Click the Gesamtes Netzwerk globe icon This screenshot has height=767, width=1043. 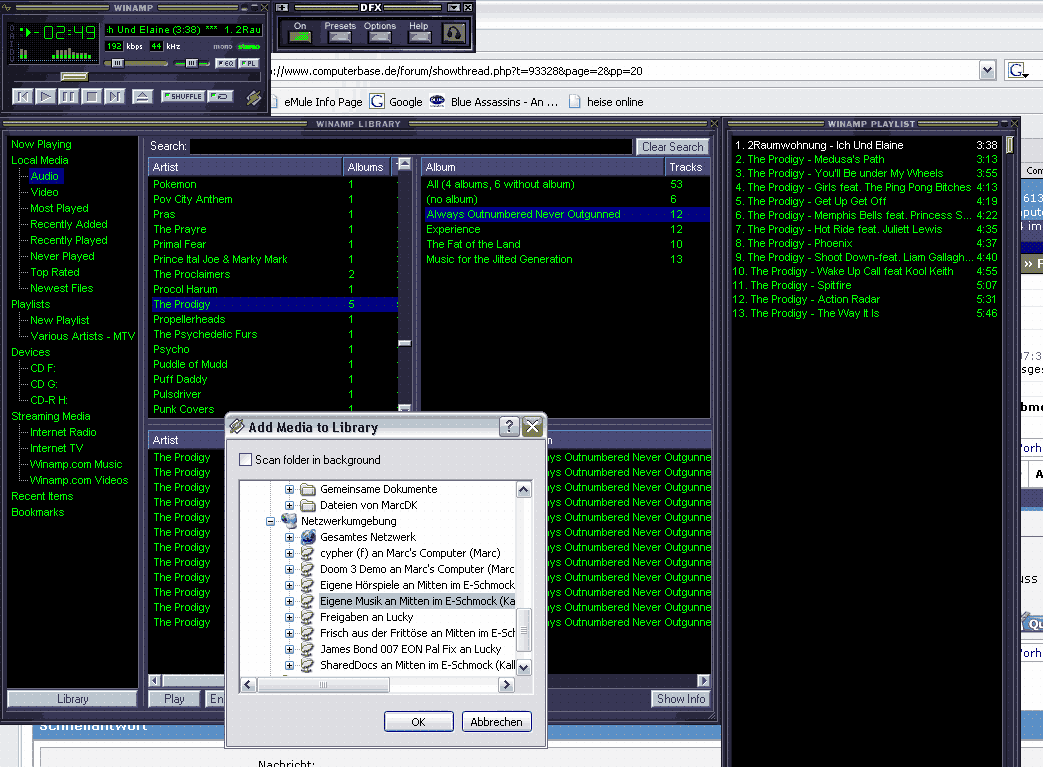(308, 537)
